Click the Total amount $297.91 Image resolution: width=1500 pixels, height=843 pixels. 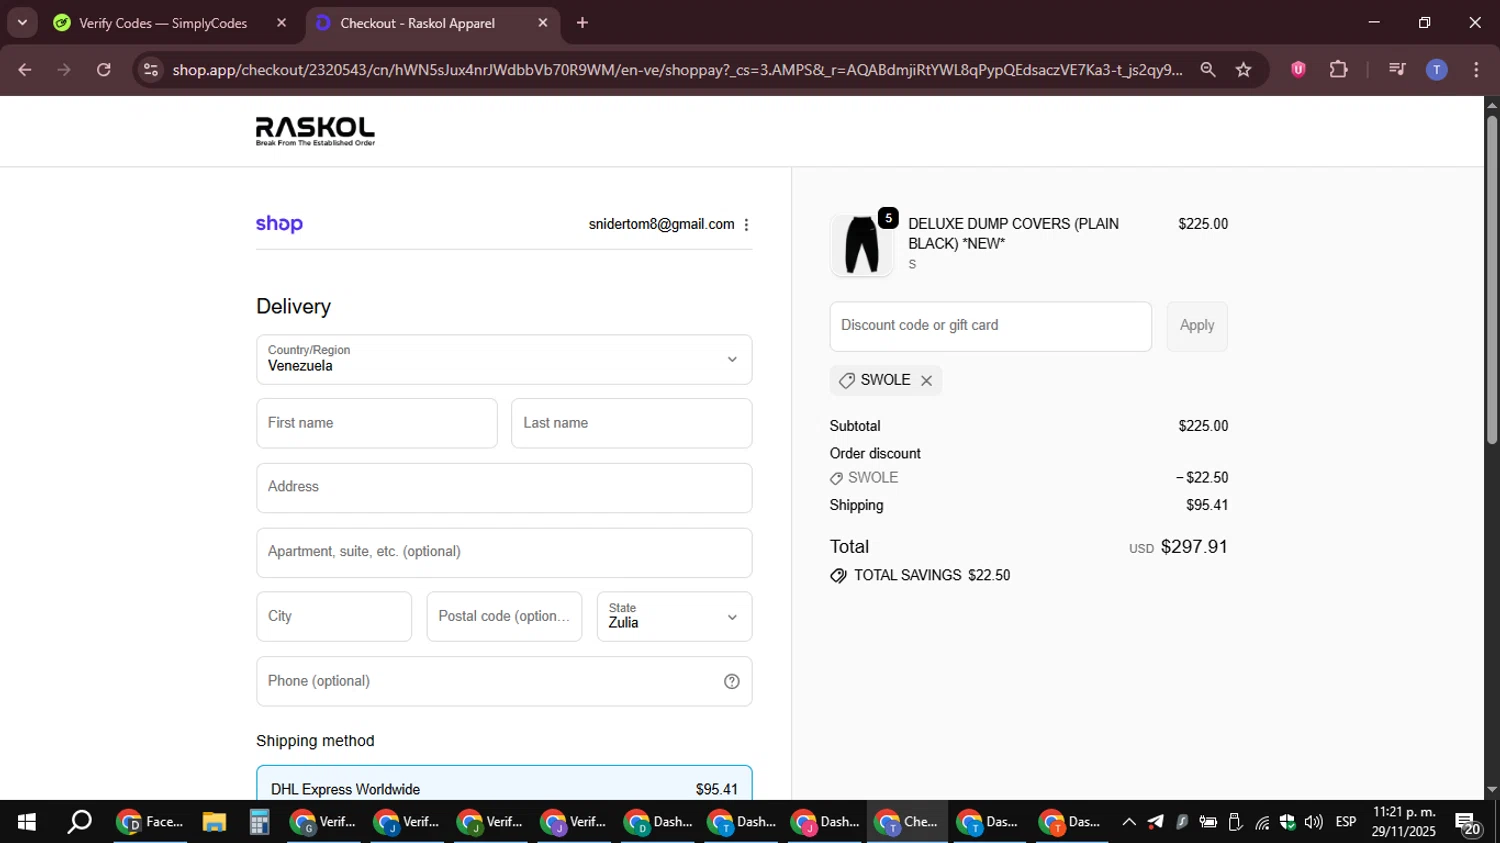1194,547
